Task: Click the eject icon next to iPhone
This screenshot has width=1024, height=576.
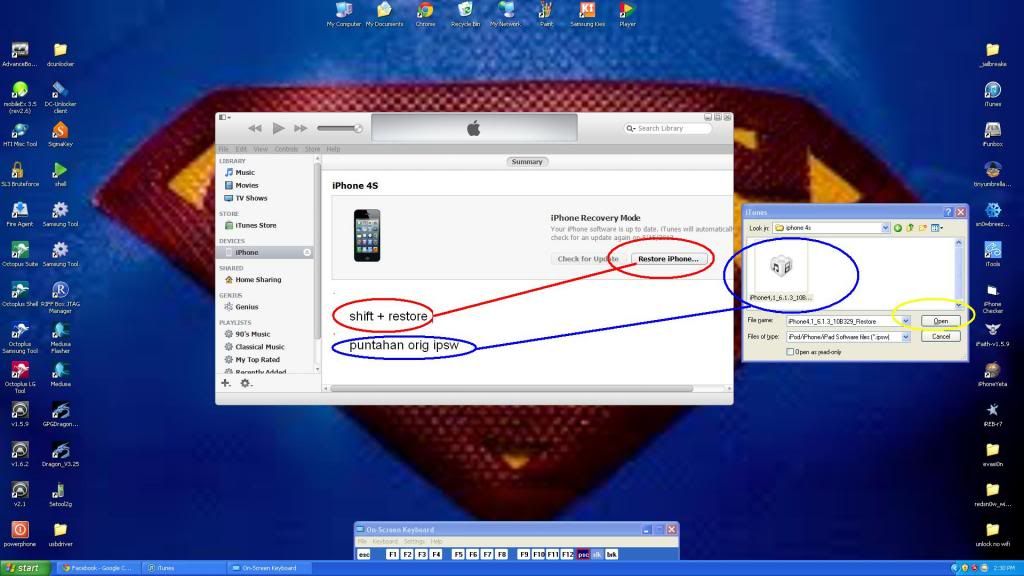Action: click(x=307, y=252)
